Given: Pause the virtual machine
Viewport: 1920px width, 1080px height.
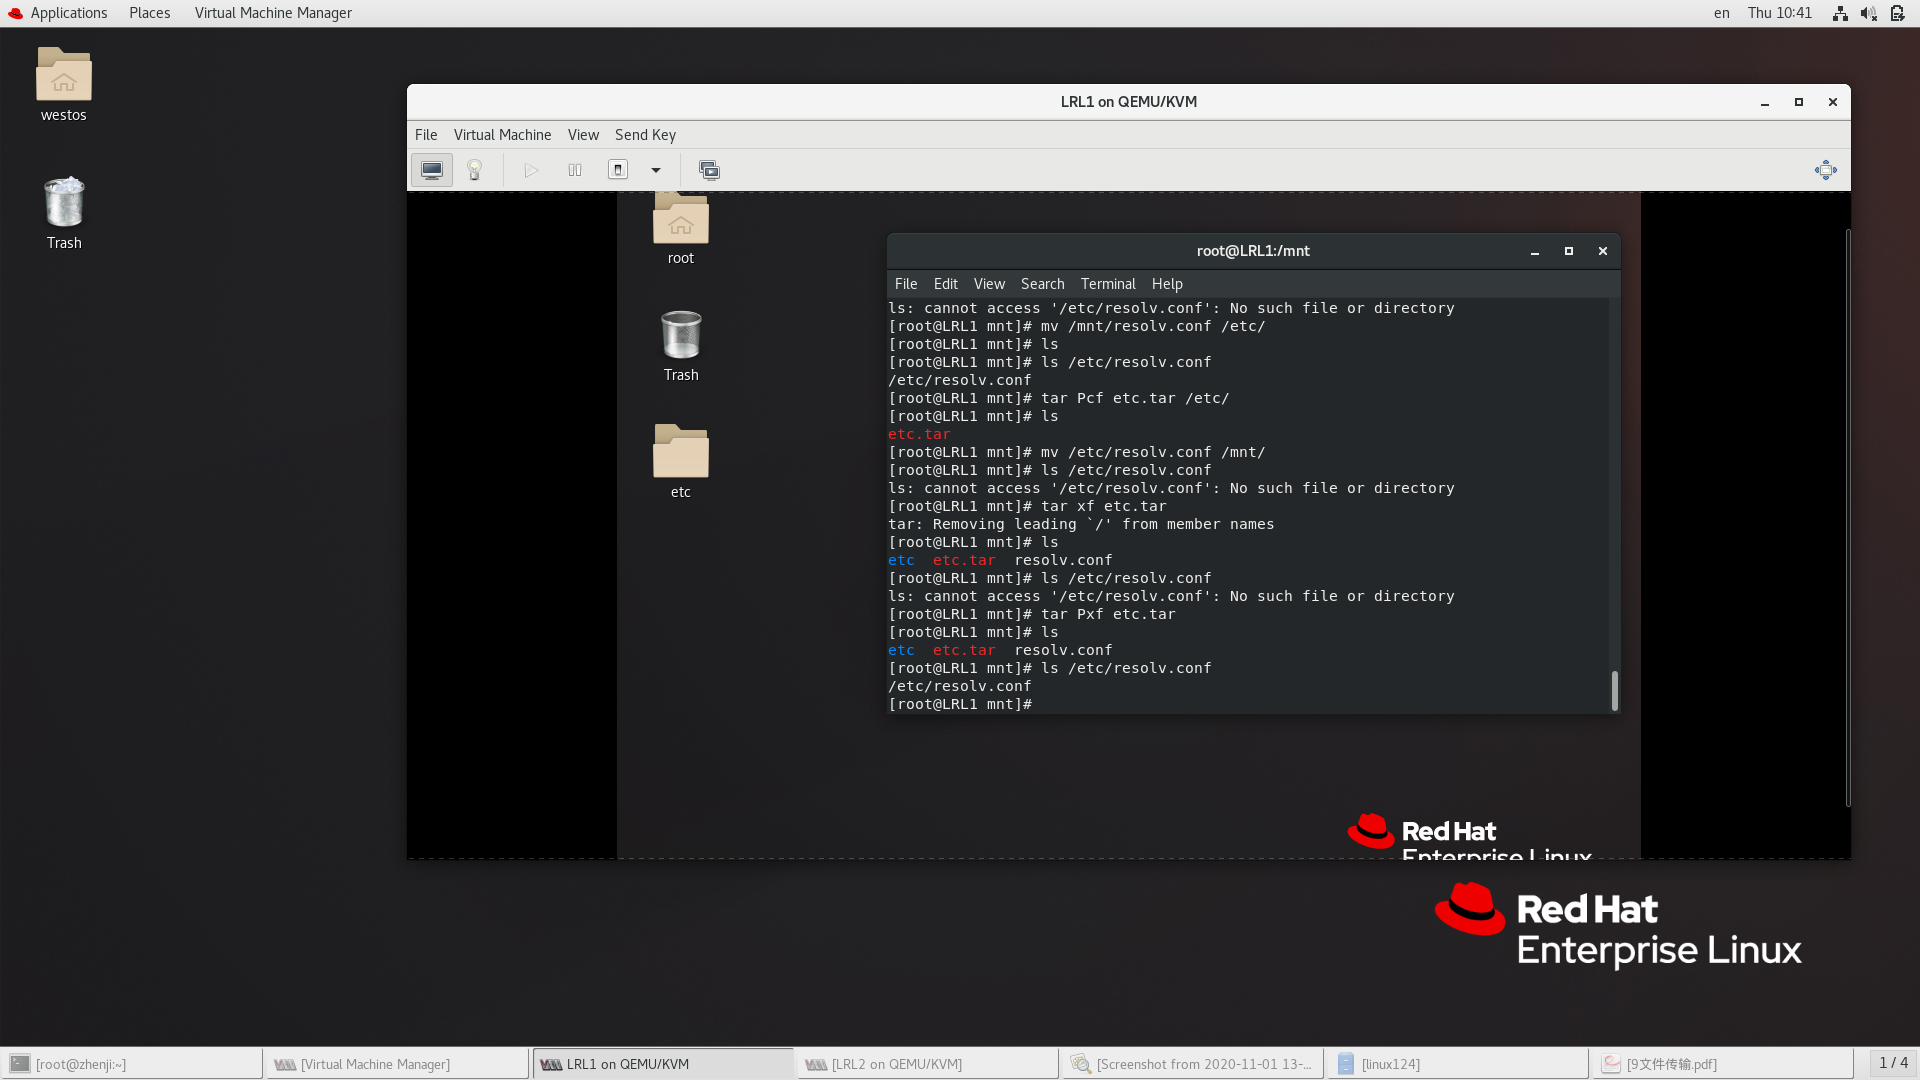Looking at the screenshot, I should (x=575, y=170).
